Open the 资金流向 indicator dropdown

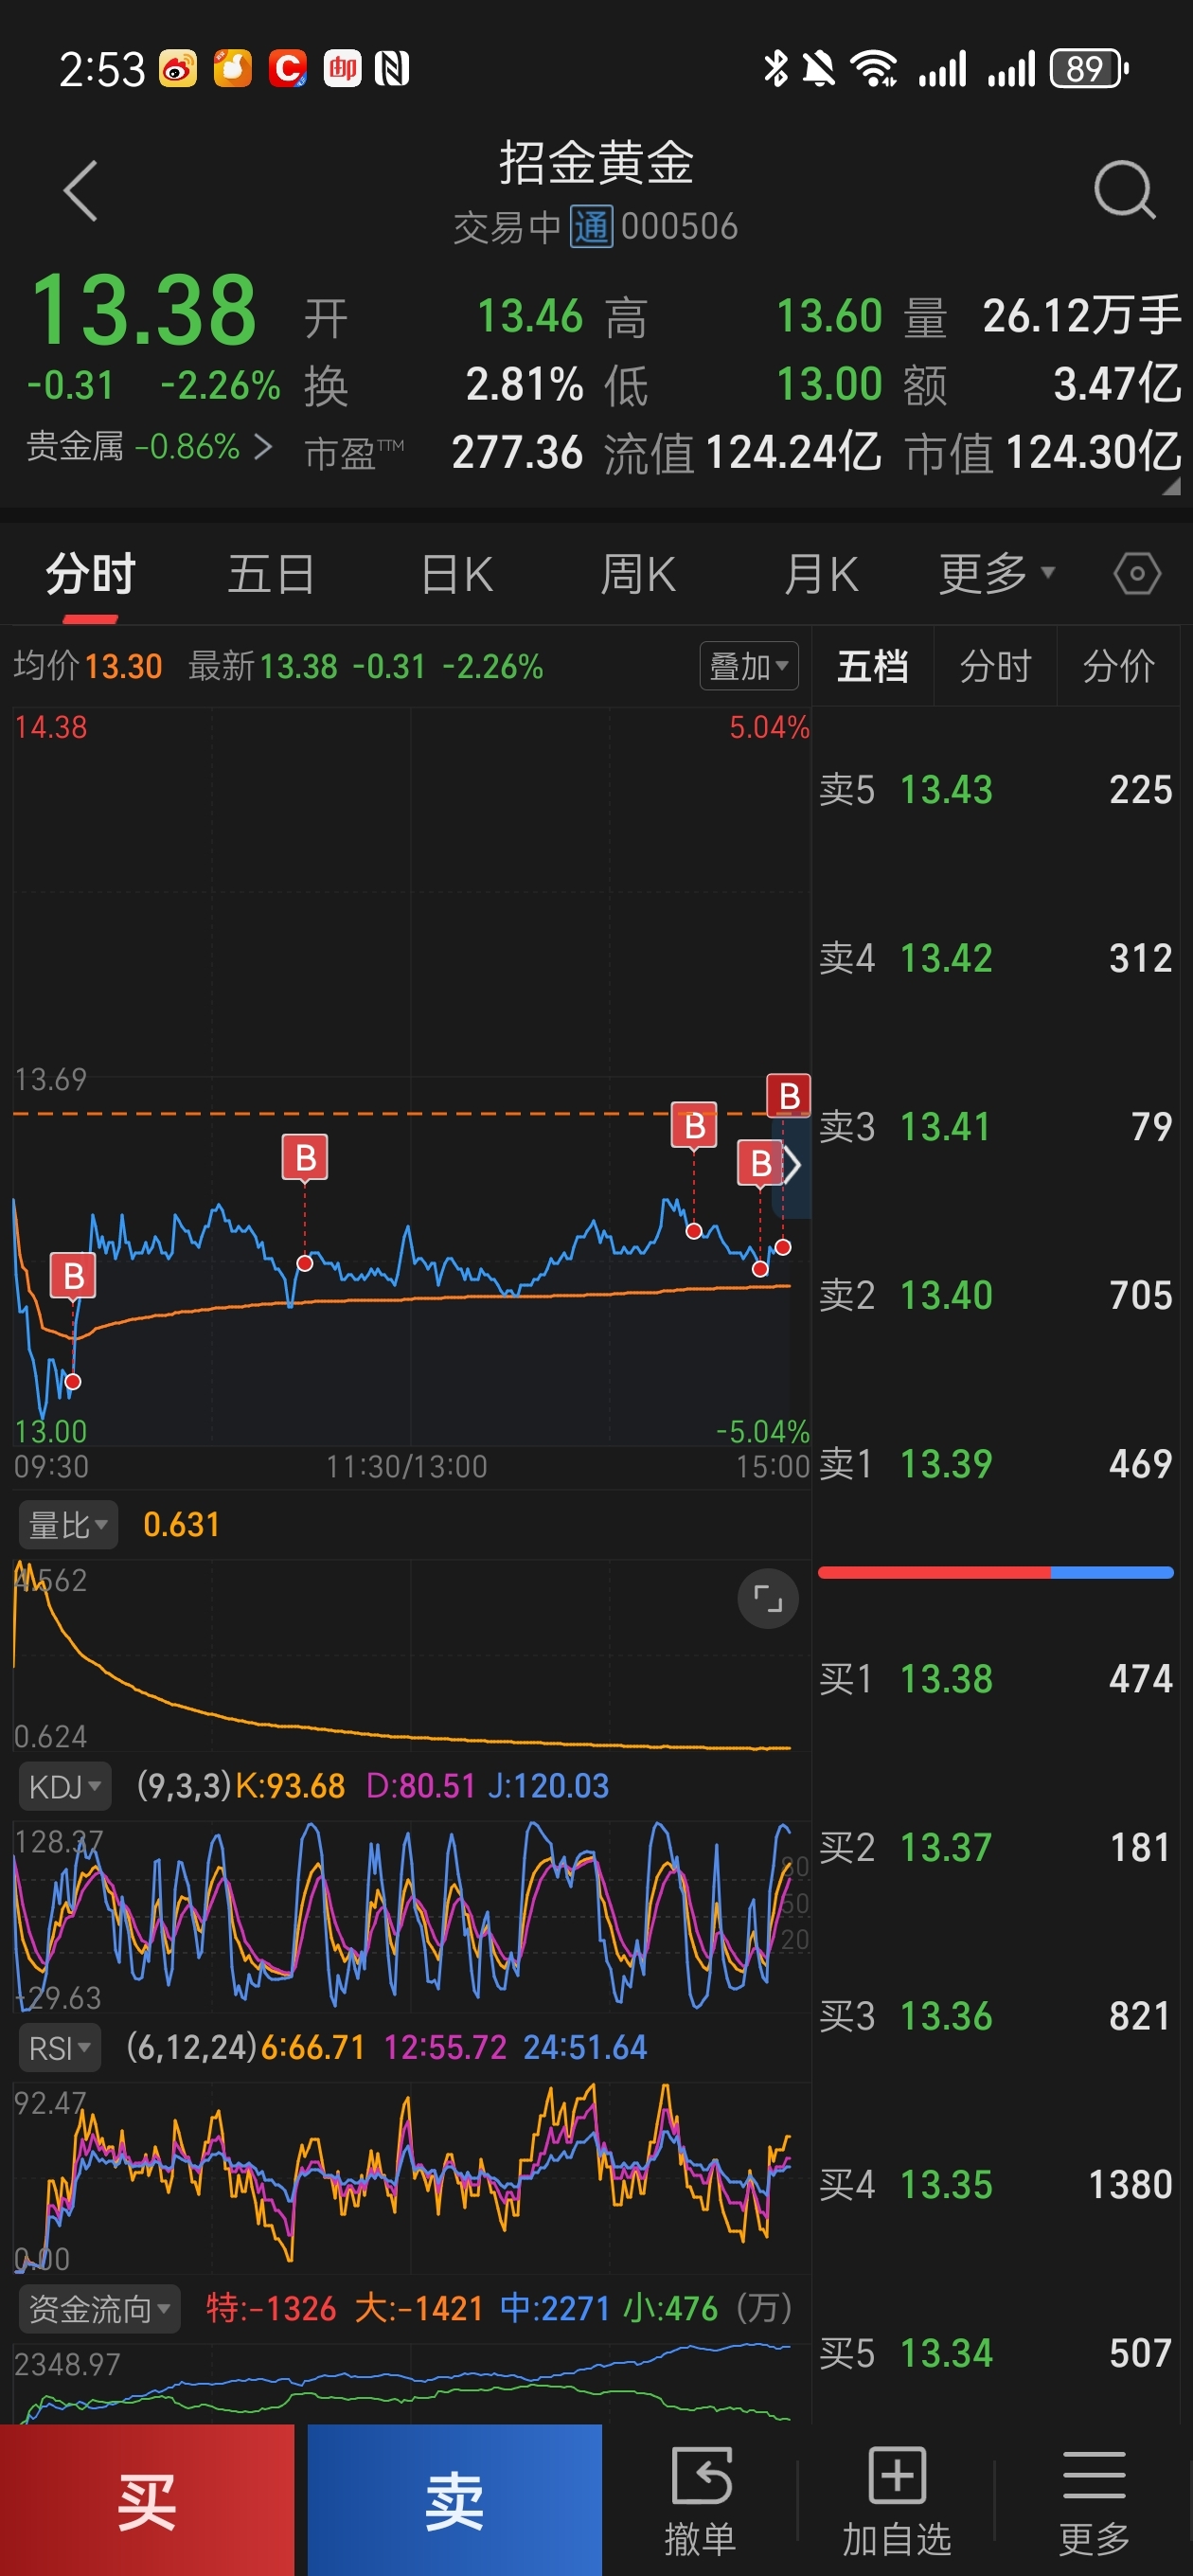(x=99, y=2309)
